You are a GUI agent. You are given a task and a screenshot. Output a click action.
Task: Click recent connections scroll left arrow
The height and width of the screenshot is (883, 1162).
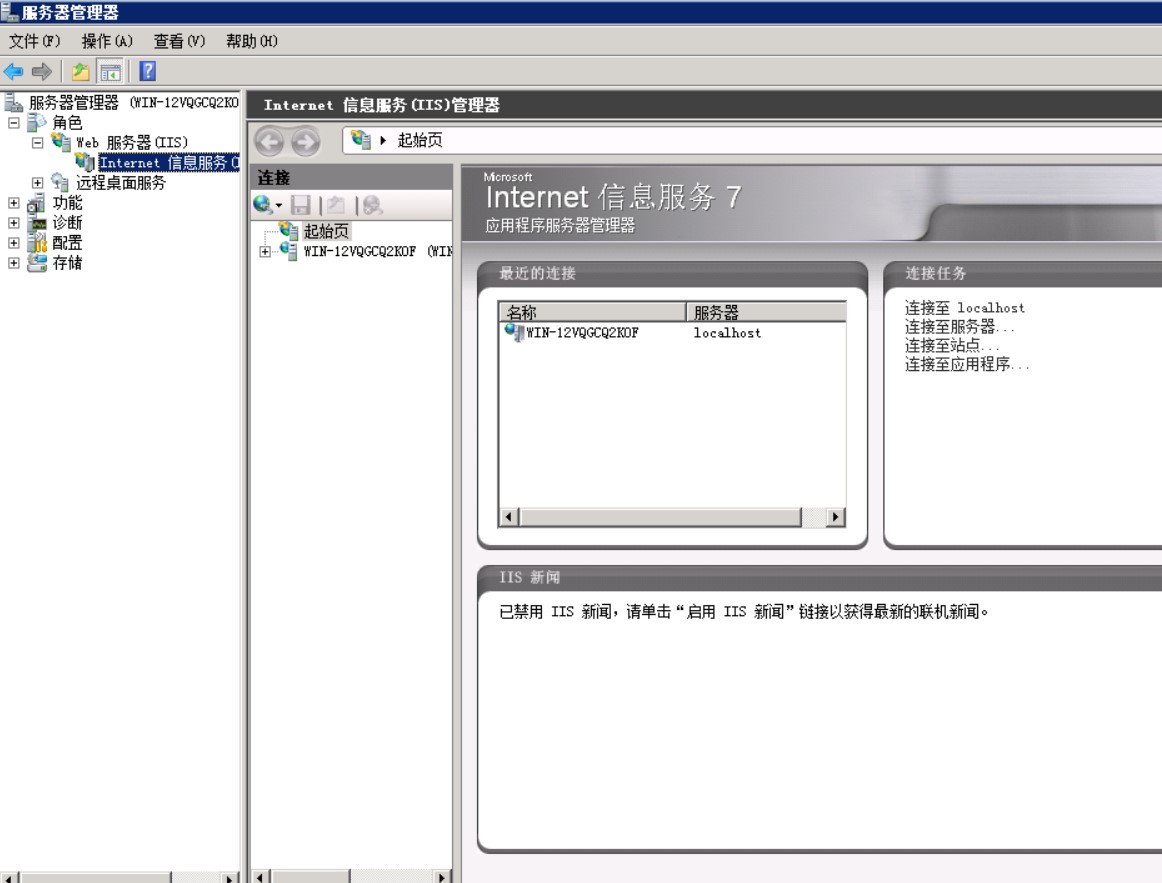click(x=509, y=516)
